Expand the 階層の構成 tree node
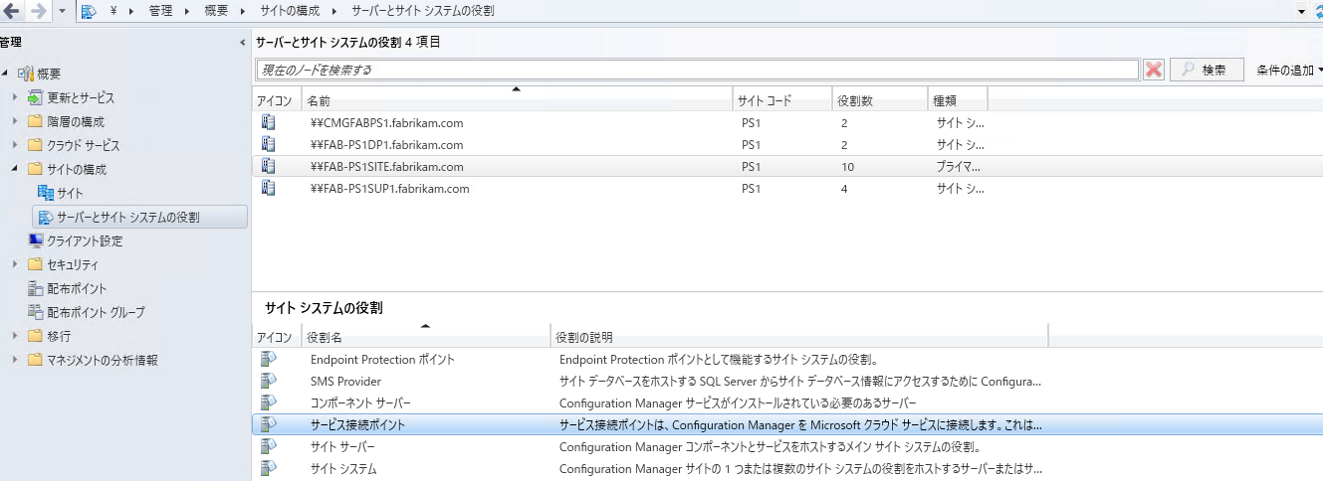This screenshot has height=481, width=1323. click(x=15, y=122)
